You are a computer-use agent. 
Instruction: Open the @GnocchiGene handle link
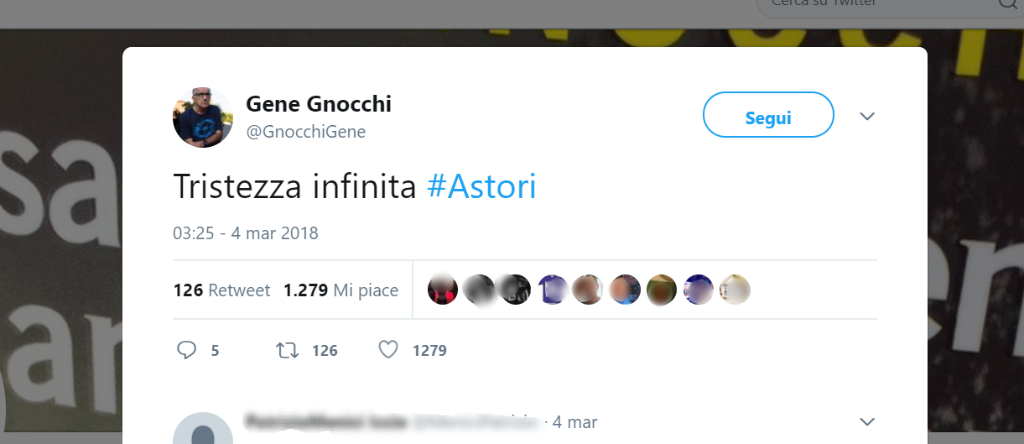306,132
